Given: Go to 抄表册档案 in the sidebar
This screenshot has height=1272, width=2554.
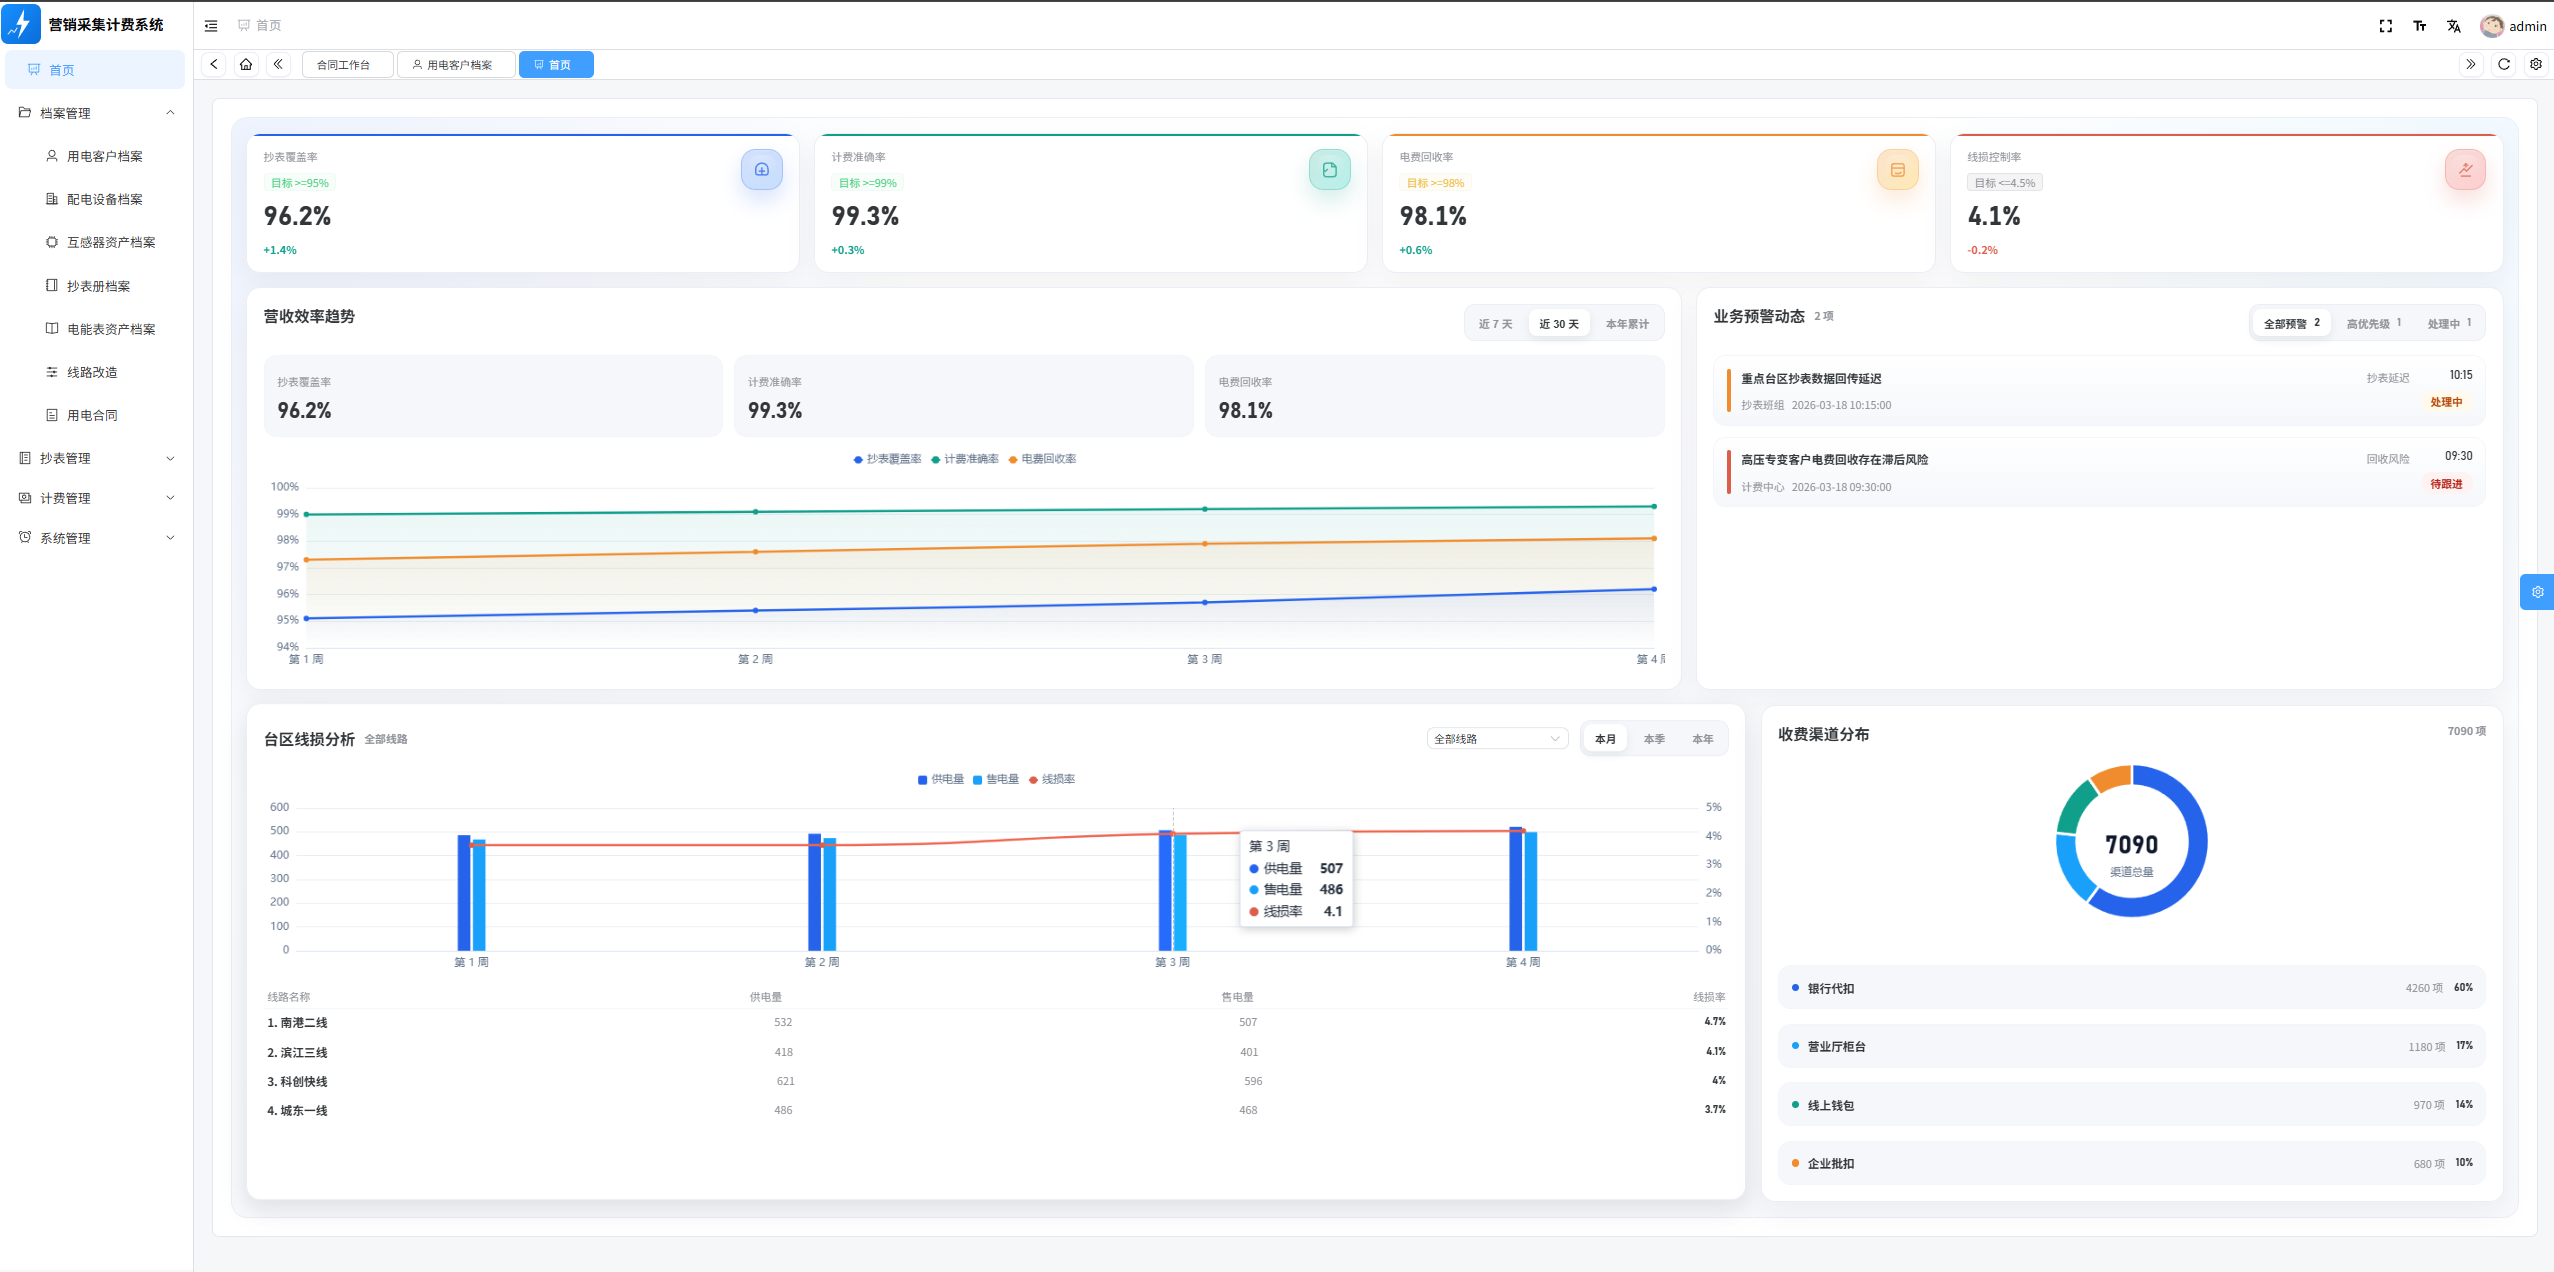Looking at the screenshot, I should coord(97,286).
